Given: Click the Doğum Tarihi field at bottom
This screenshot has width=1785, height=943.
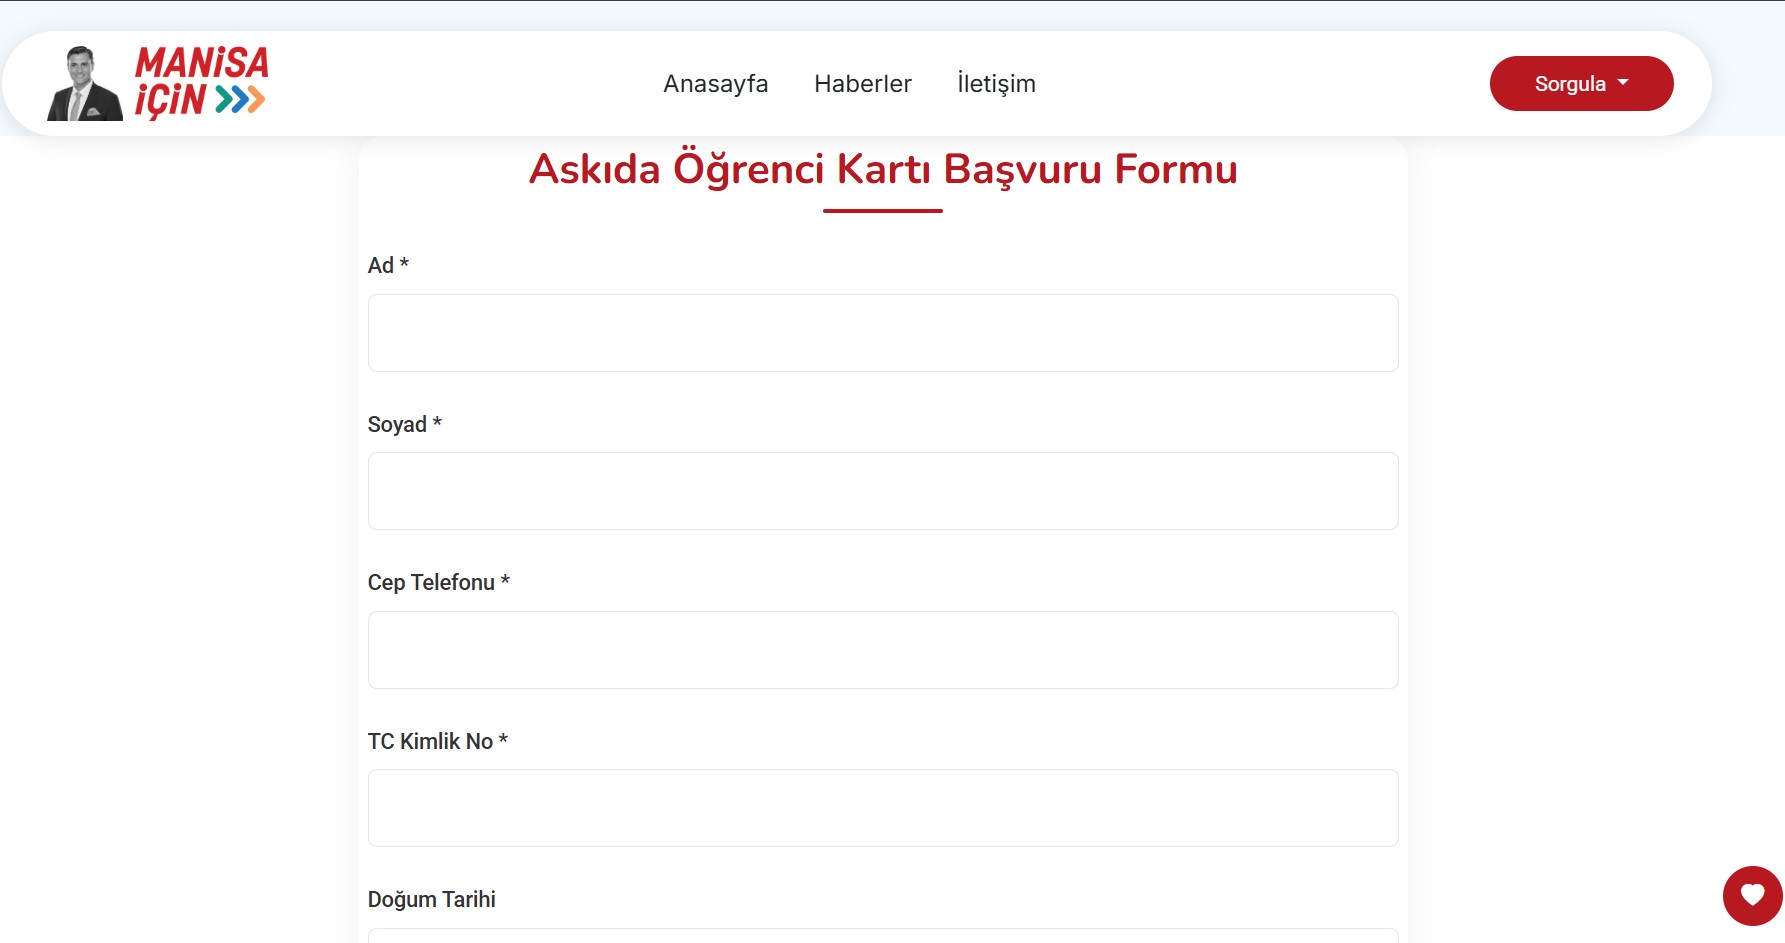Looking at the screenshot, I should 882,936.
